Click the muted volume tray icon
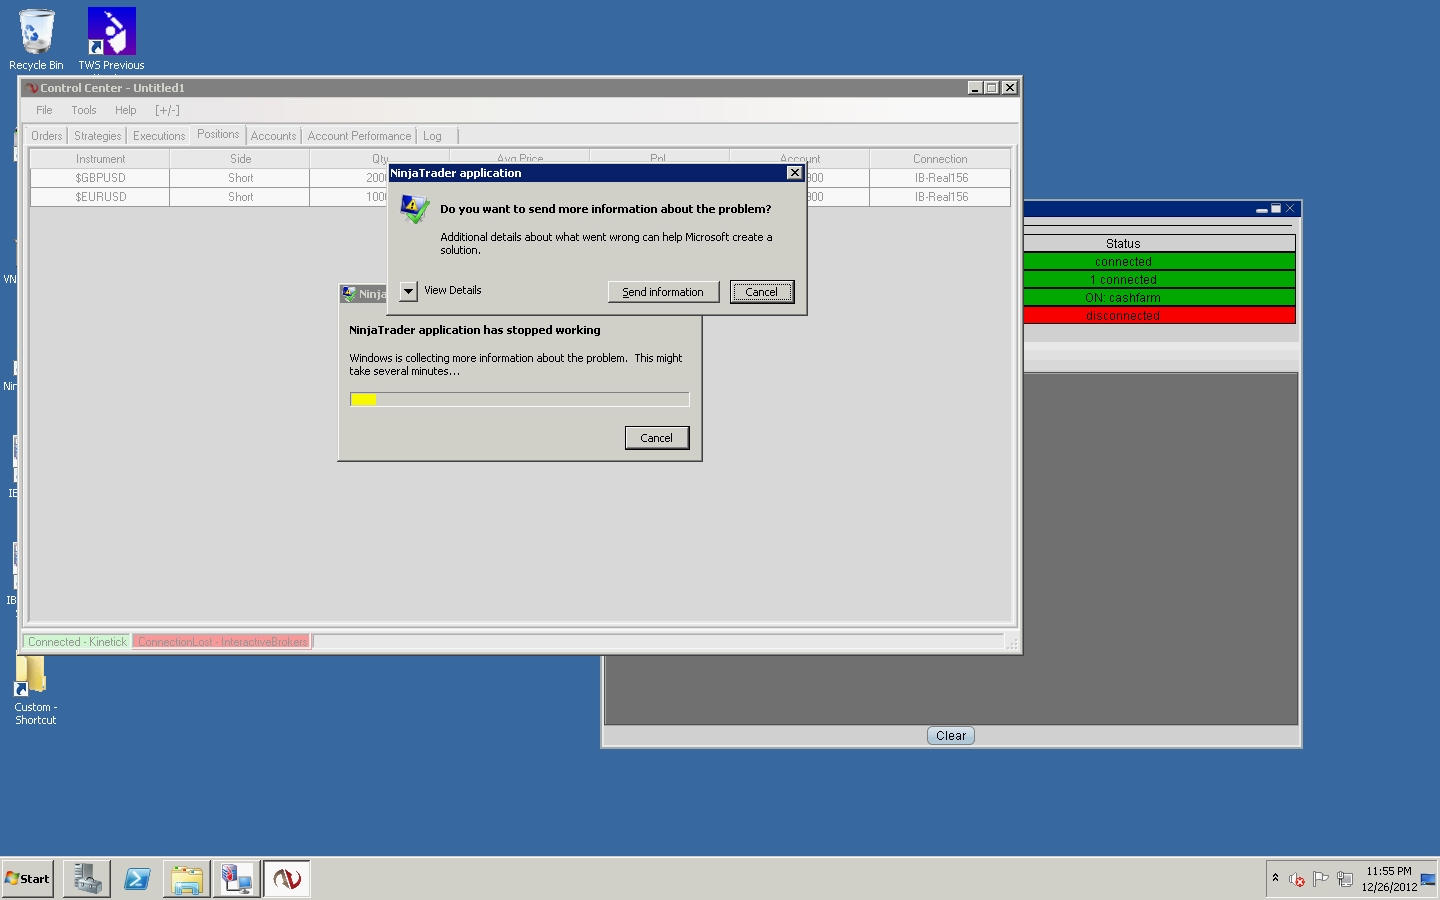The height and width of the screenshot is (900, 1440). pos(1297,880)
